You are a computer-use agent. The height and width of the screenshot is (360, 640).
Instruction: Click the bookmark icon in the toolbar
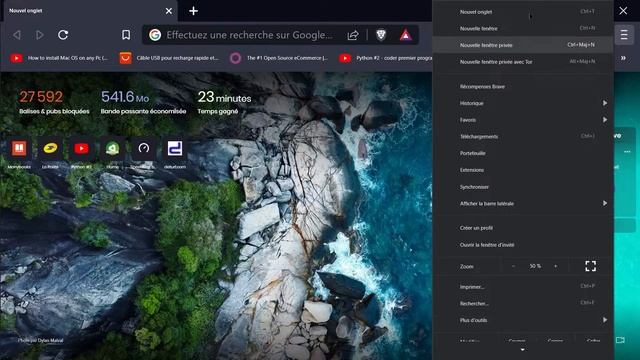(126, 35)
